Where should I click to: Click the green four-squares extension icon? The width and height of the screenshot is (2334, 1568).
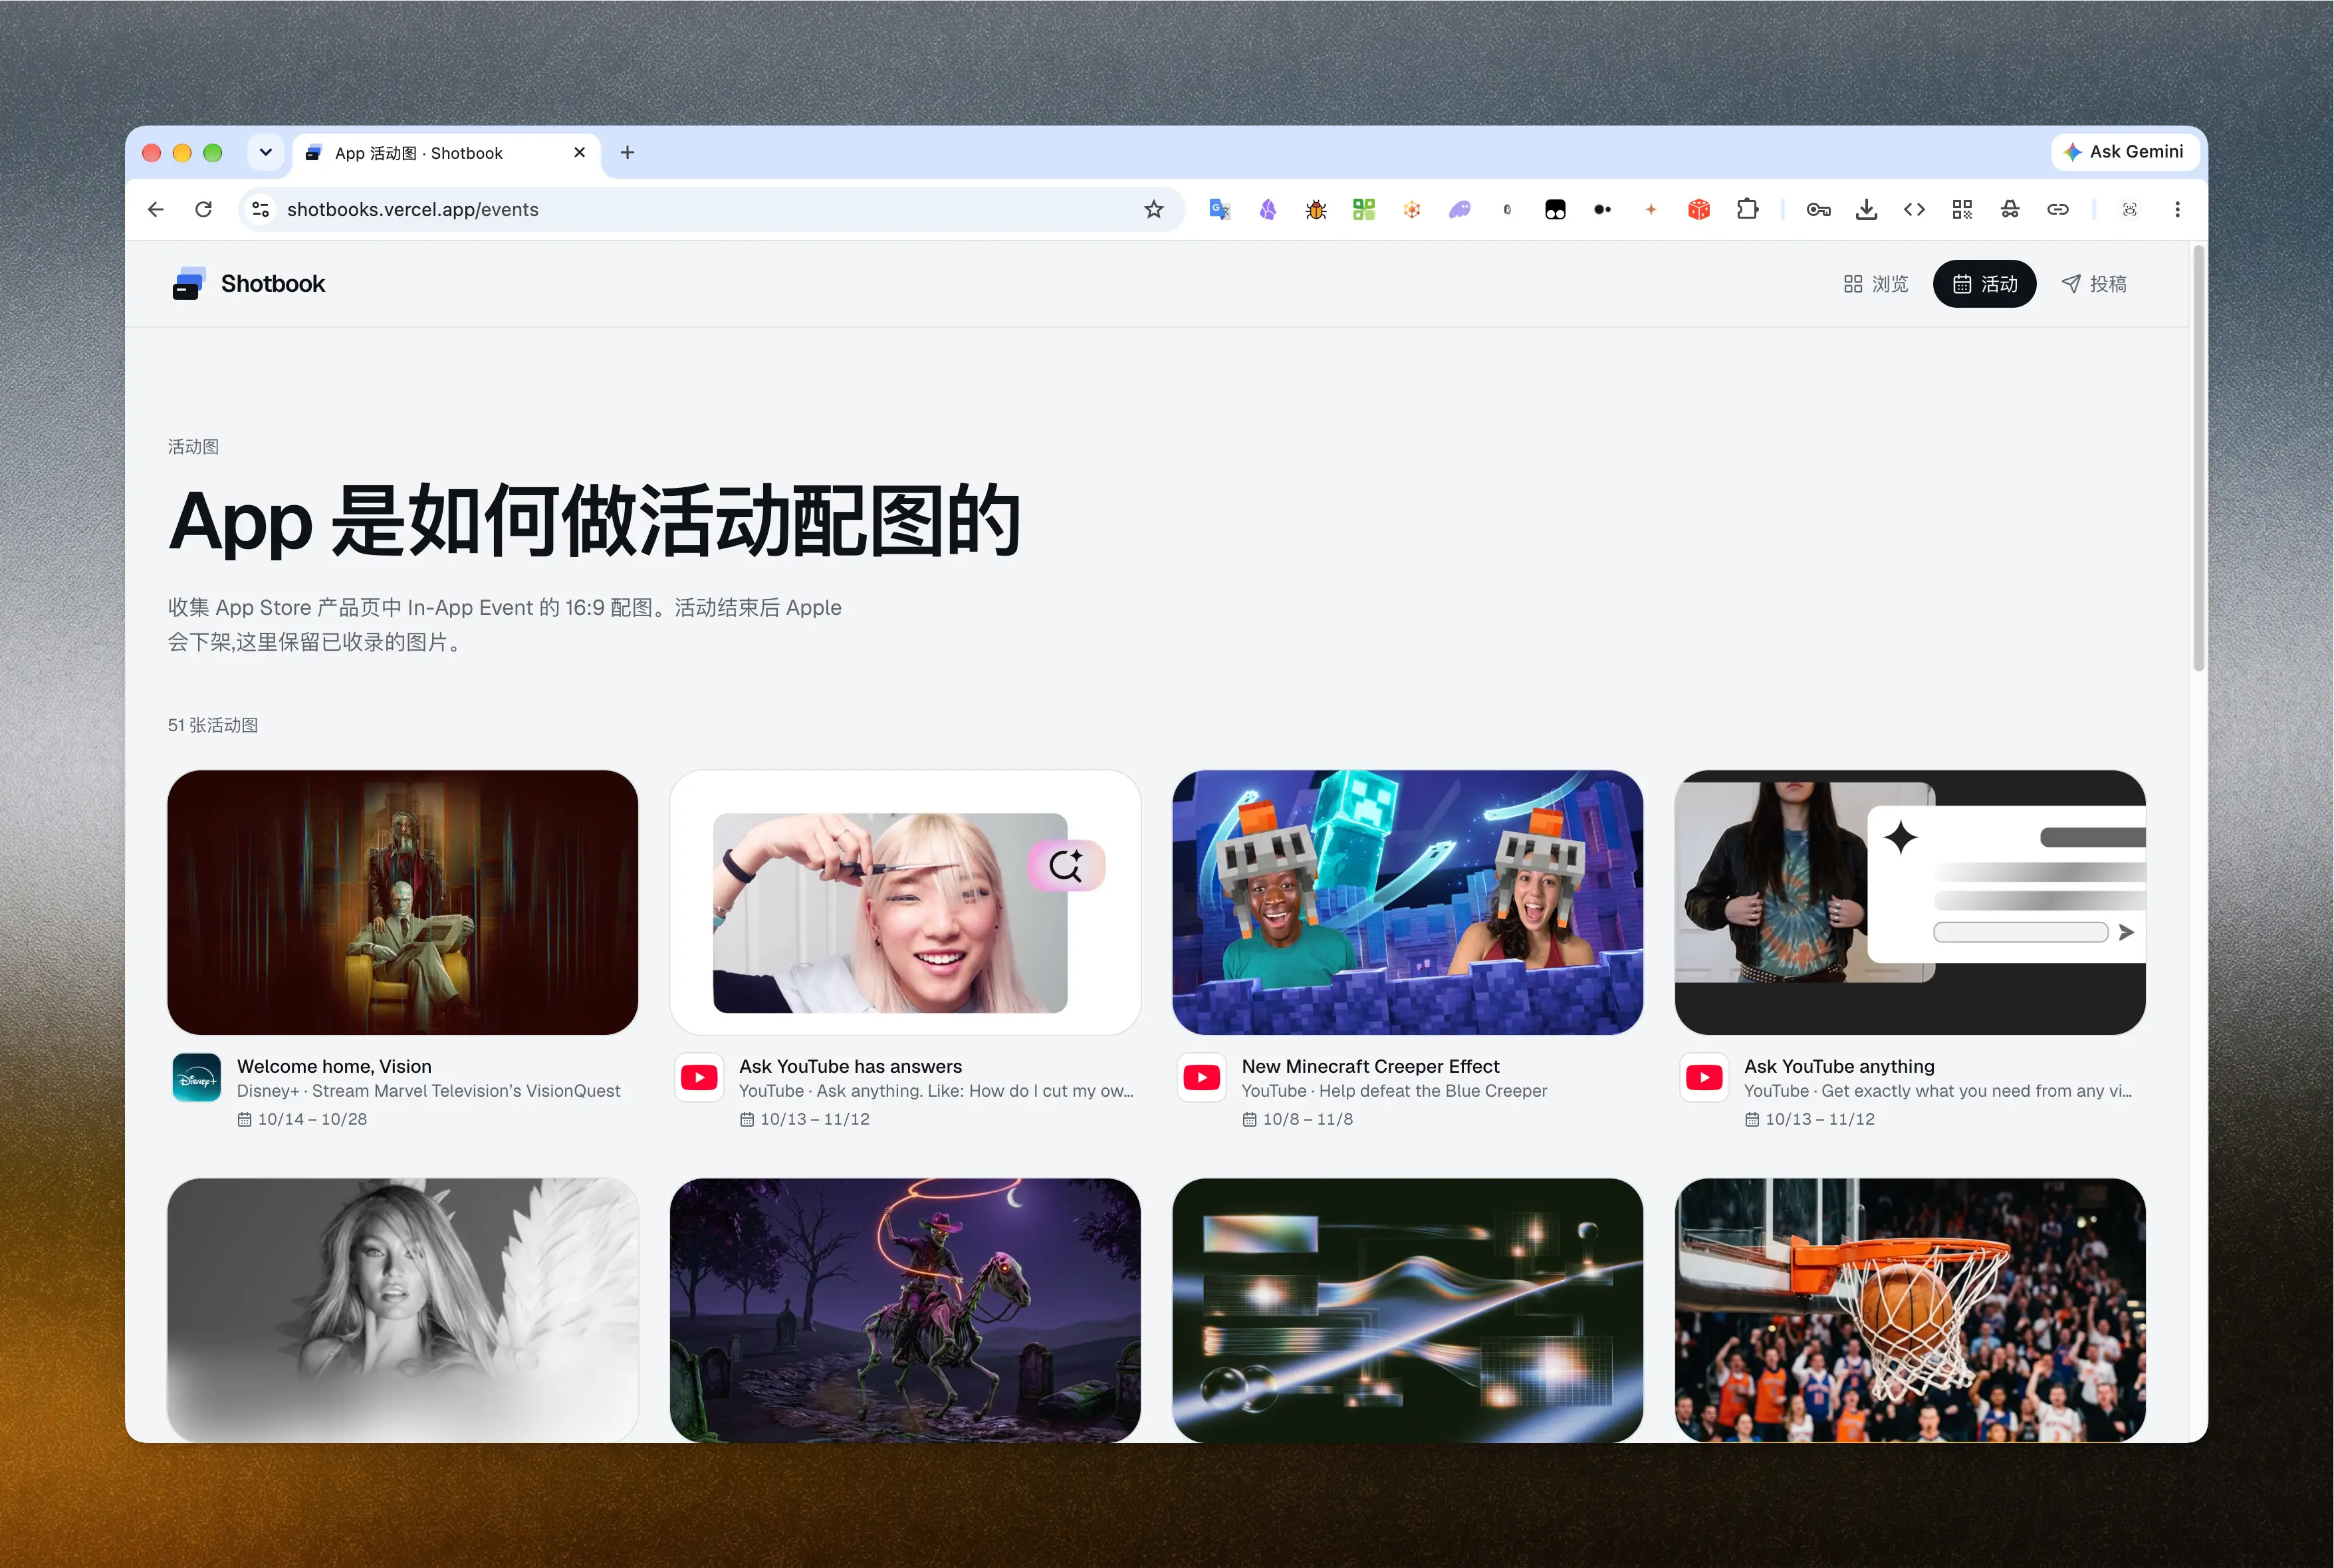(x=1363, y=209)
